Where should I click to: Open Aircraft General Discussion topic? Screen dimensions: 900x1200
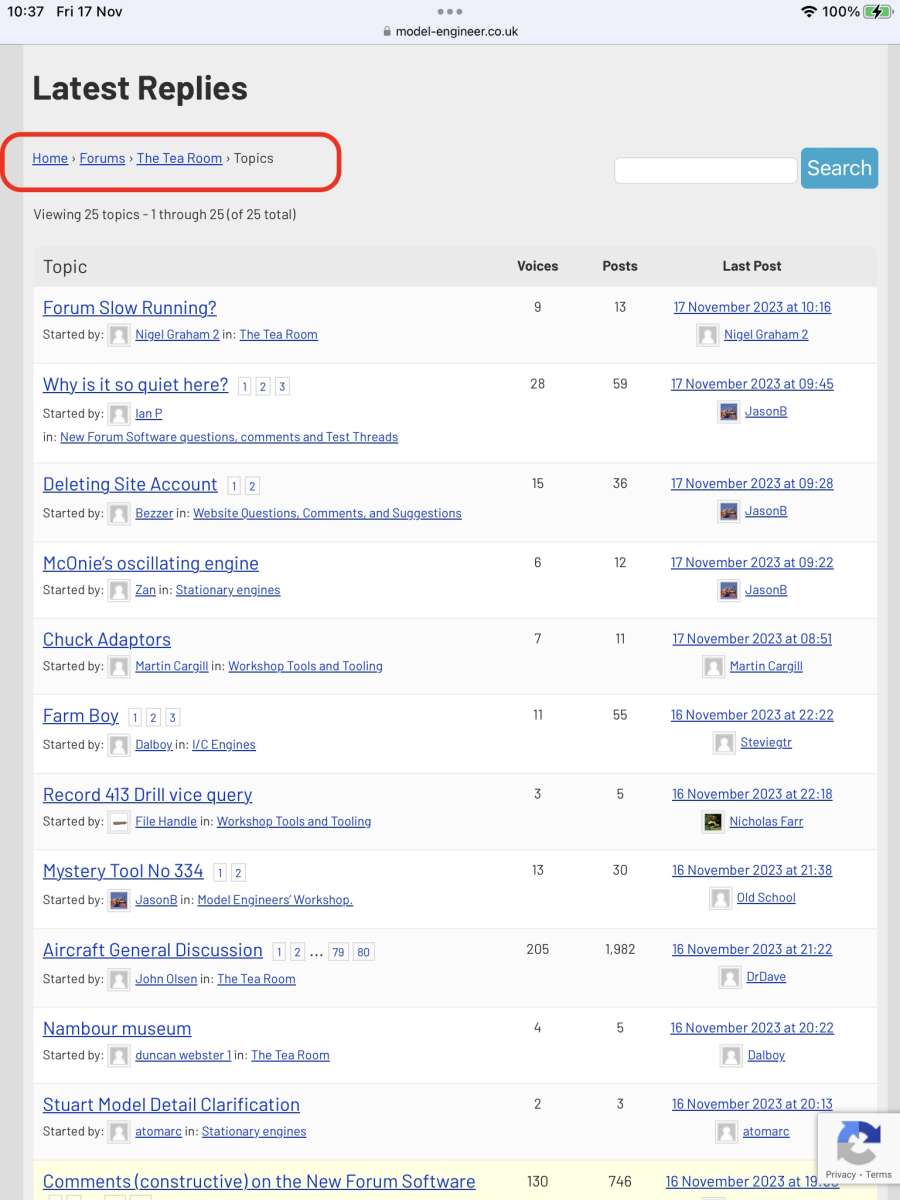(x=153, y=950)
